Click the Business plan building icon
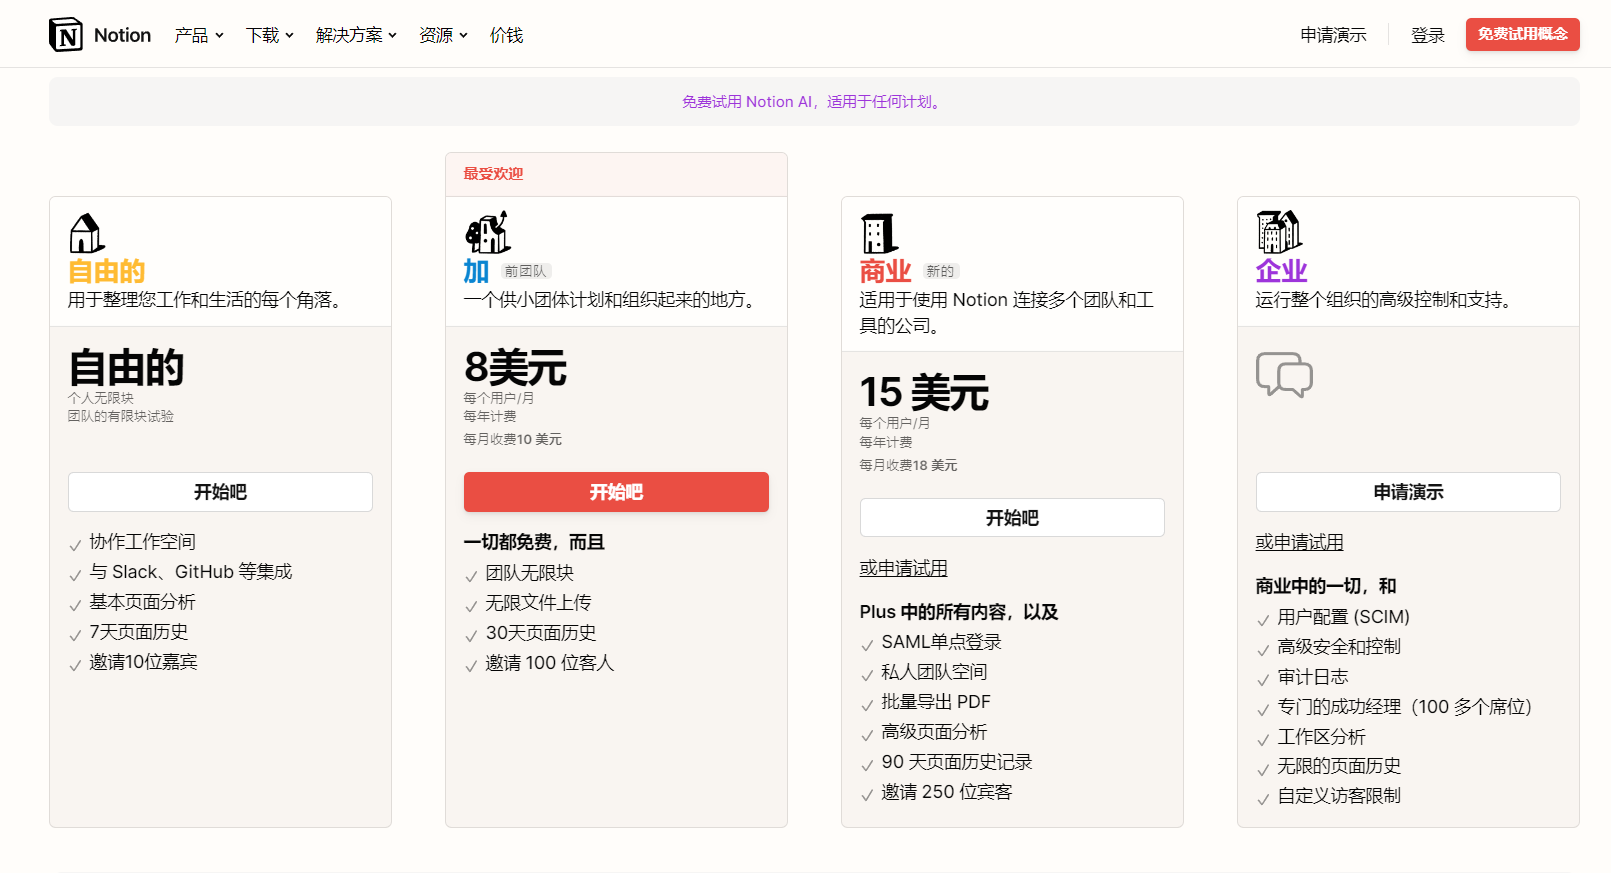Viewport: 1611px width, 873px height. click(x=879, y=234)
